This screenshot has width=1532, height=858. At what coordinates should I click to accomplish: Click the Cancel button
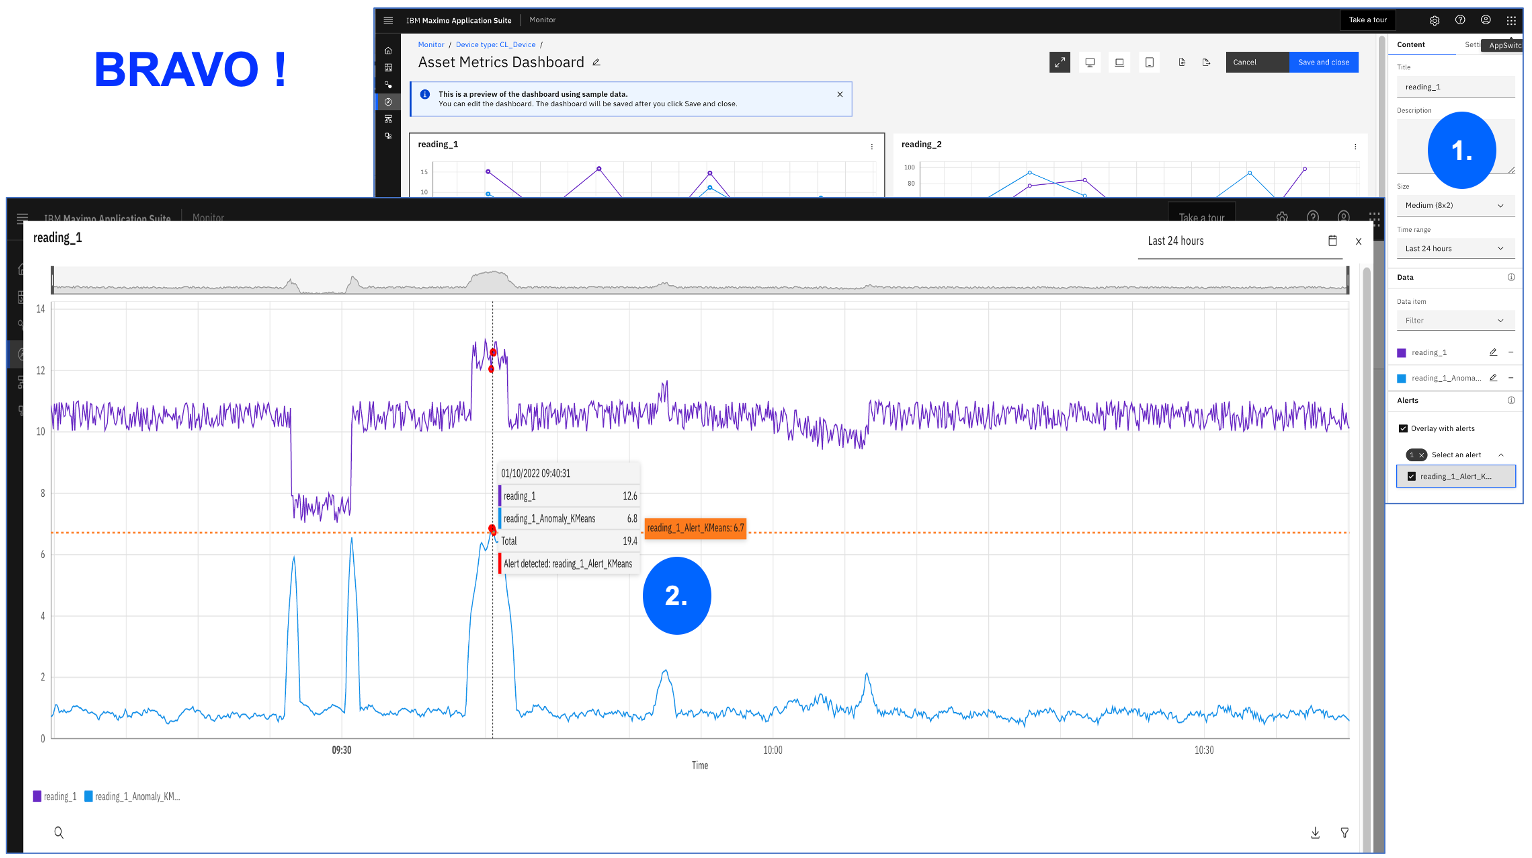(1257, 62)
